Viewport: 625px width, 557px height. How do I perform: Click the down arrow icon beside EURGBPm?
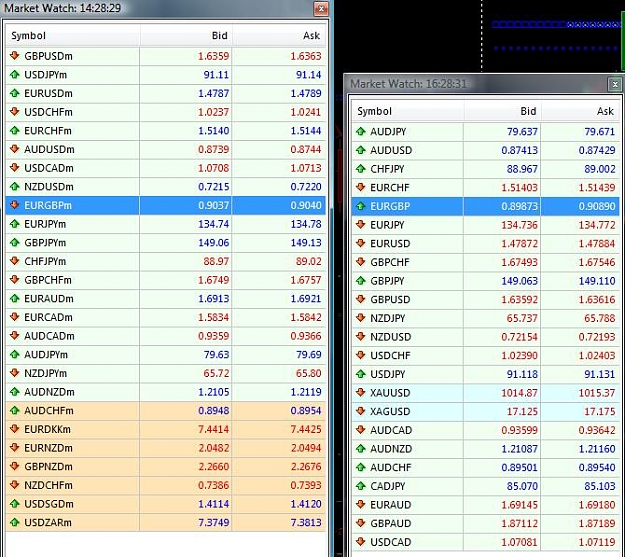[x=15, y=205]
